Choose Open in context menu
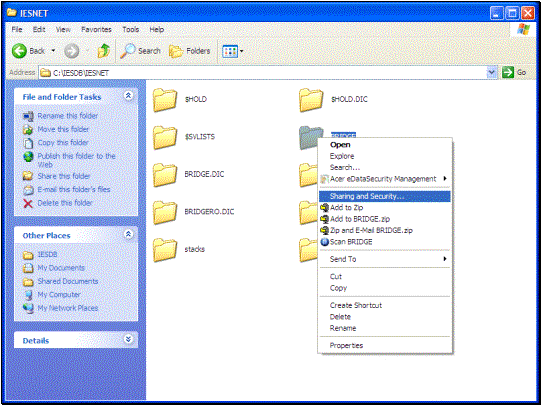The height and width of the screenshot is (405, 541). (385, 145)
